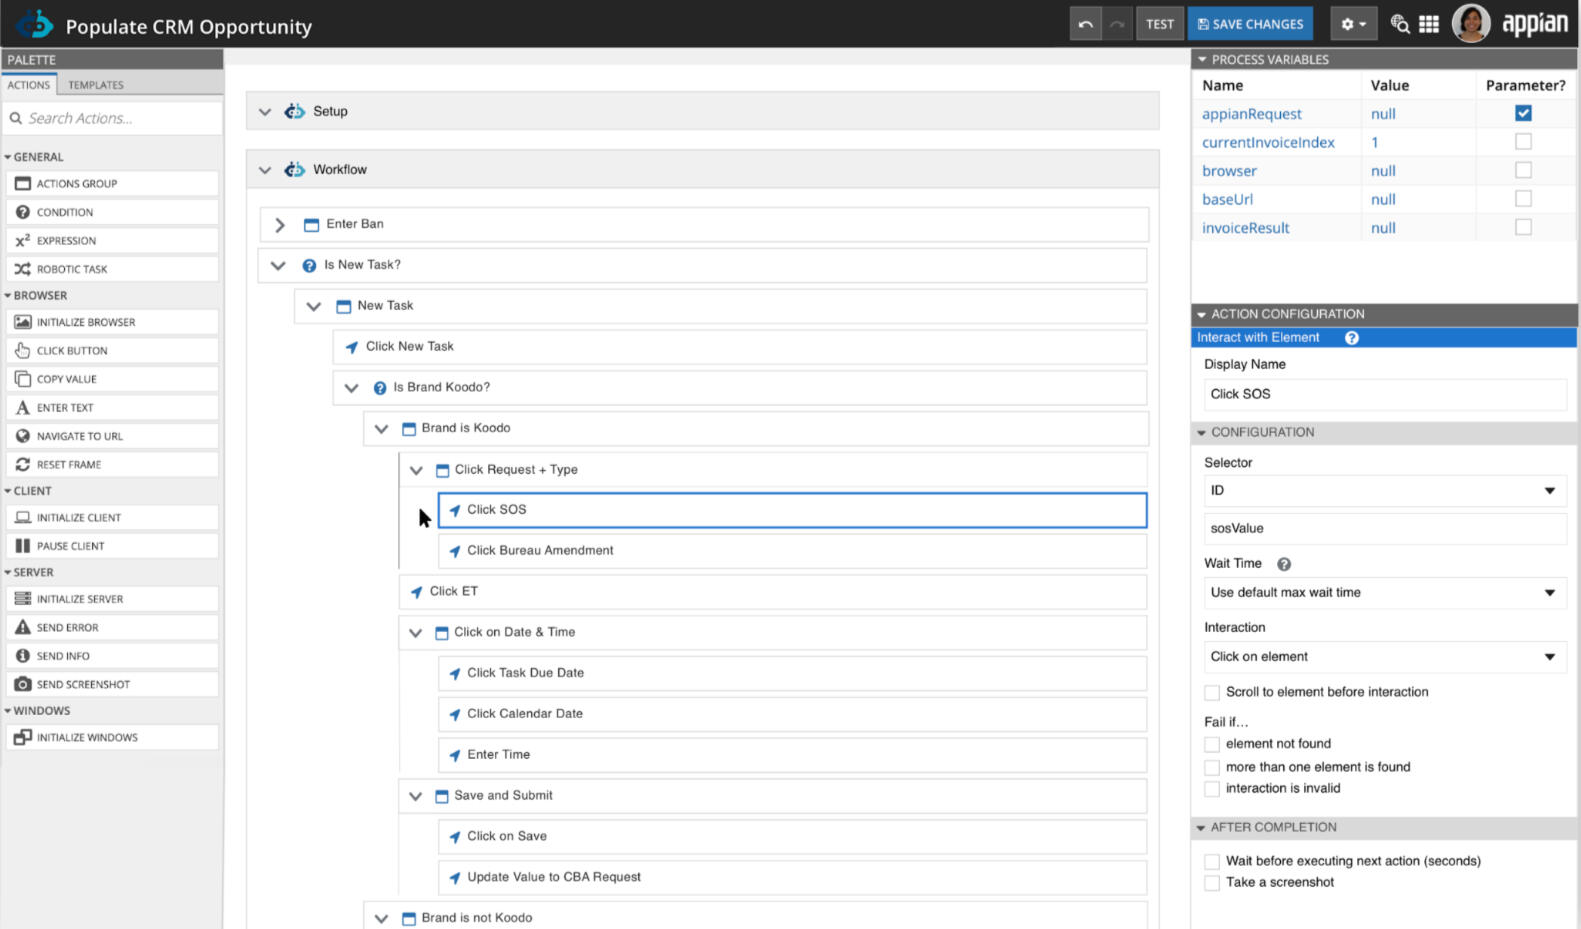
Task: Collapse the Workflow section
Action: pyautogui.click(x=265, y=170)
